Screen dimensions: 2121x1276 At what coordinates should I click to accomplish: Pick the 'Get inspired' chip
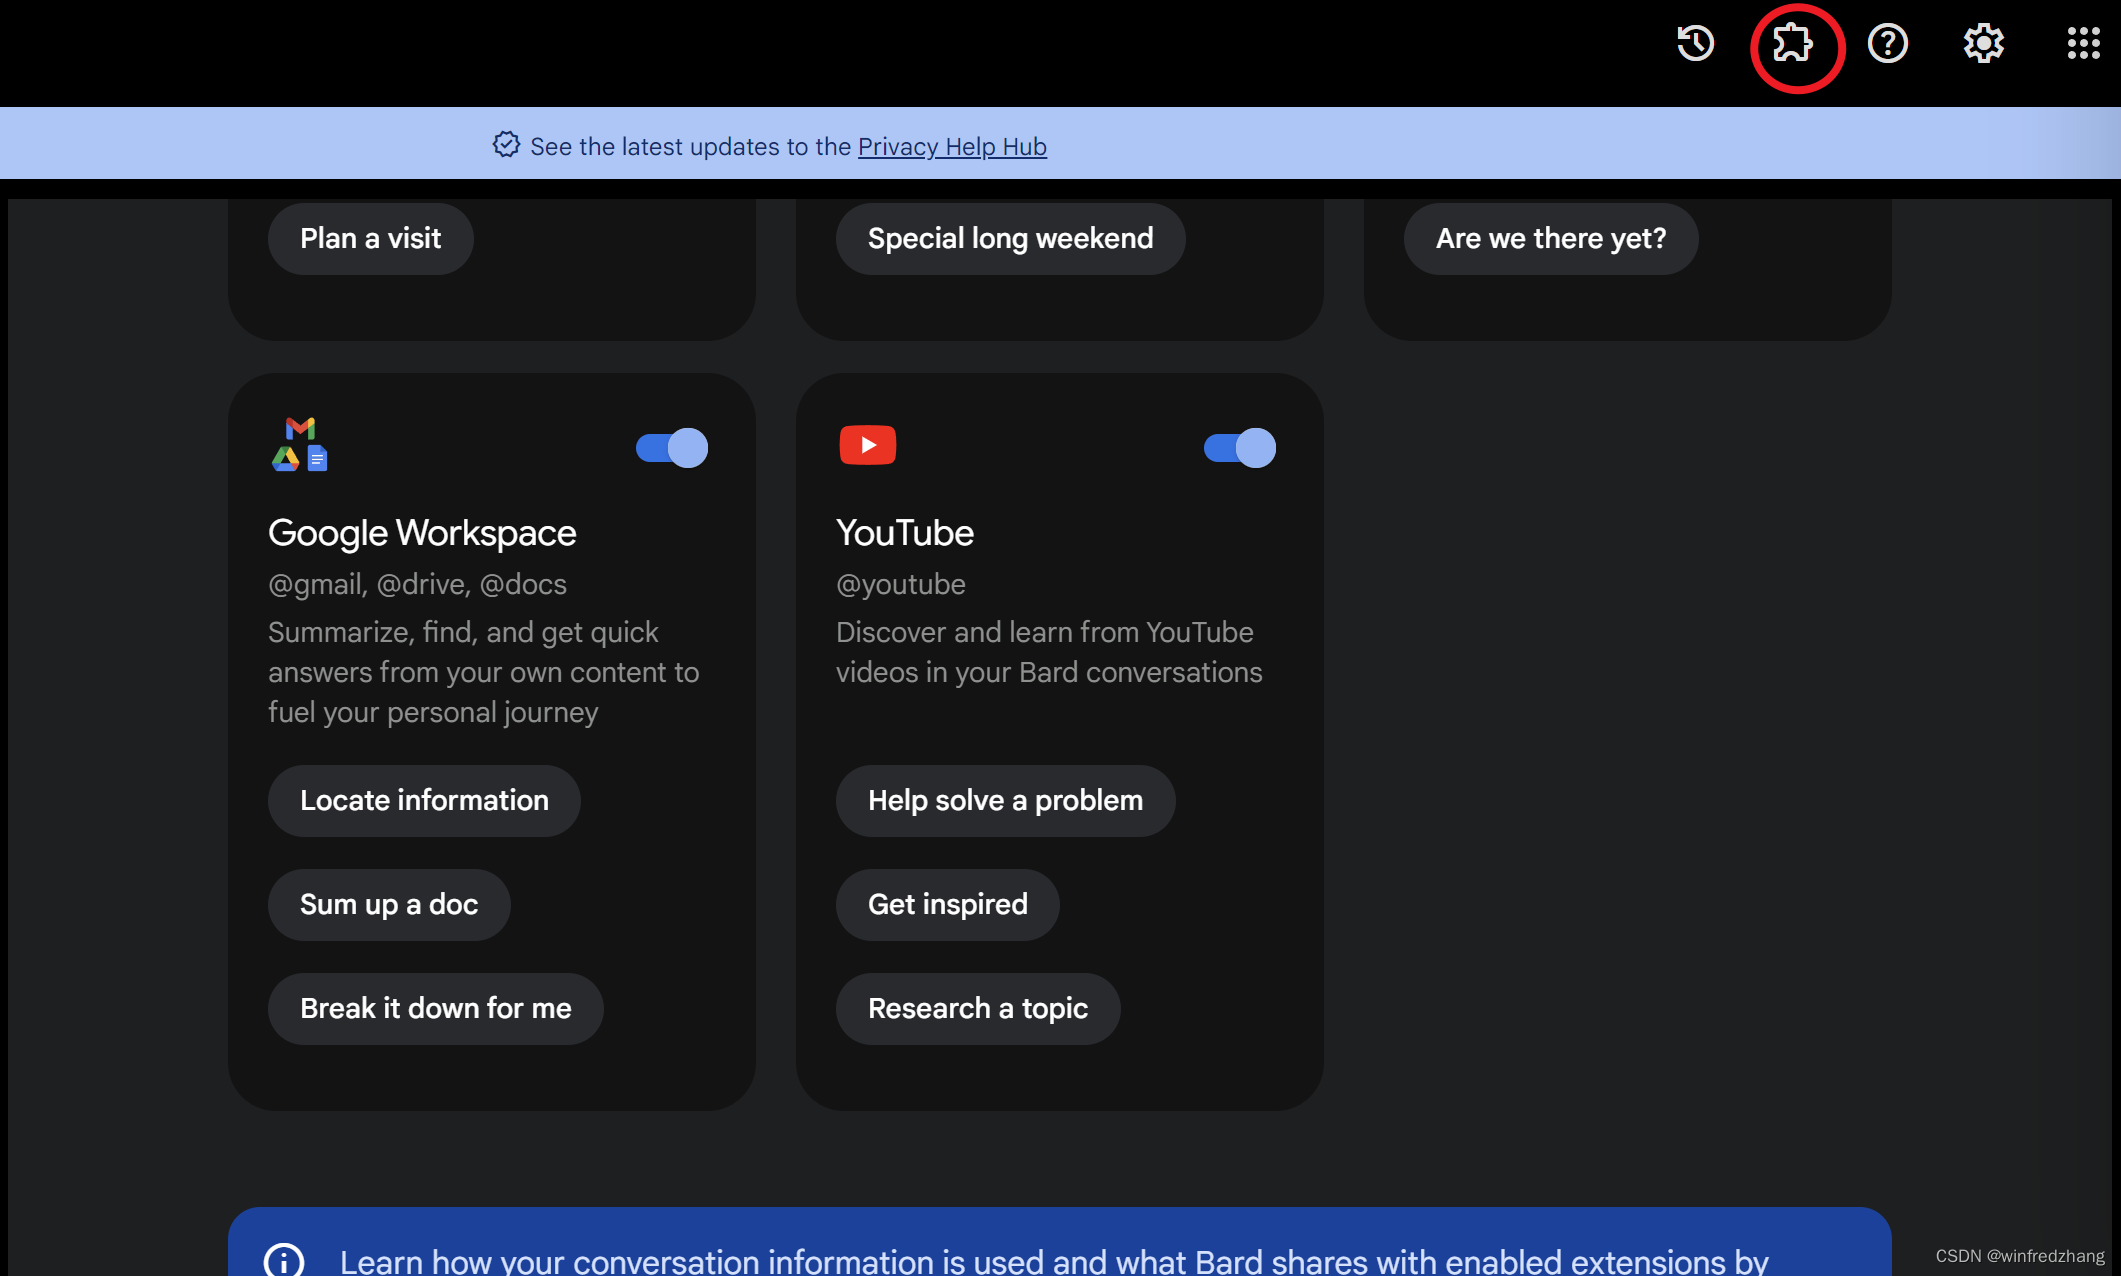[x=947, y=905]
